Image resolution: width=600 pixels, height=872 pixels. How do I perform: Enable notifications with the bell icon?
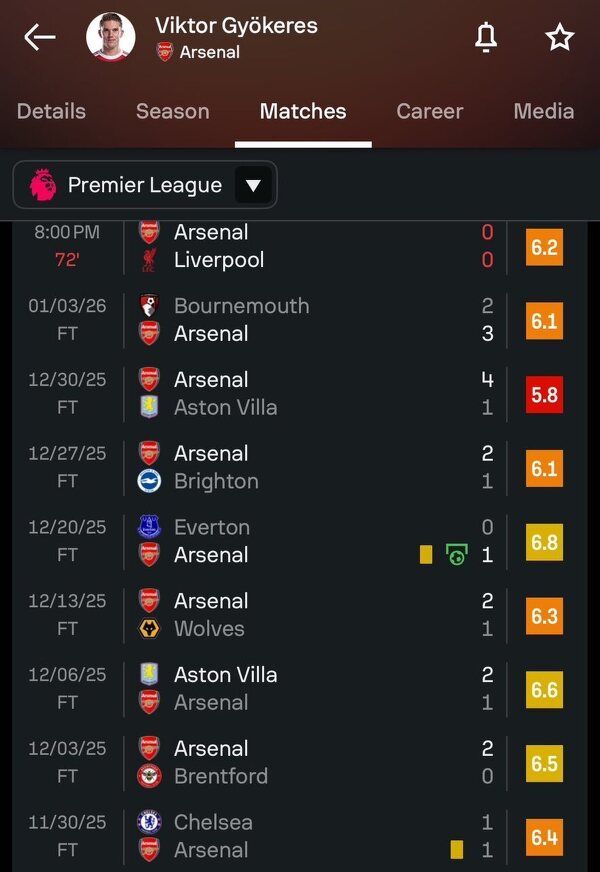[486, 38]
